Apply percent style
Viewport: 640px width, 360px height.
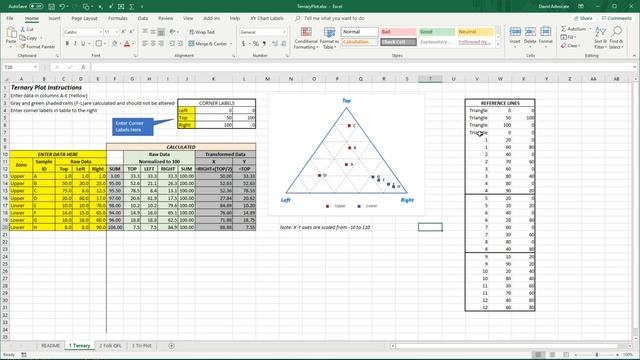pos(256,44)
